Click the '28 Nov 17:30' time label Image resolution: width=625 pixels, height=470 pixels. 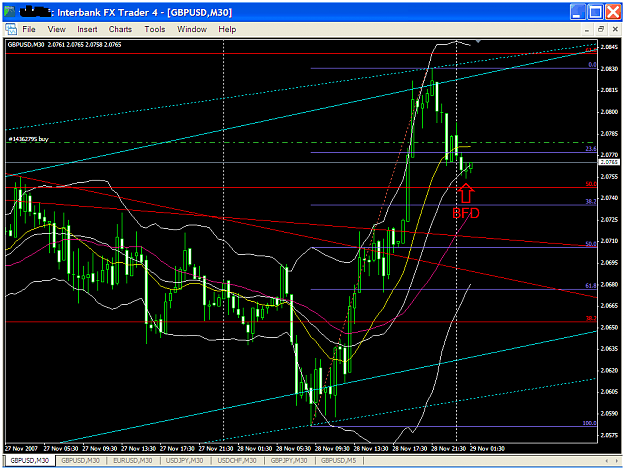[410, 448]
